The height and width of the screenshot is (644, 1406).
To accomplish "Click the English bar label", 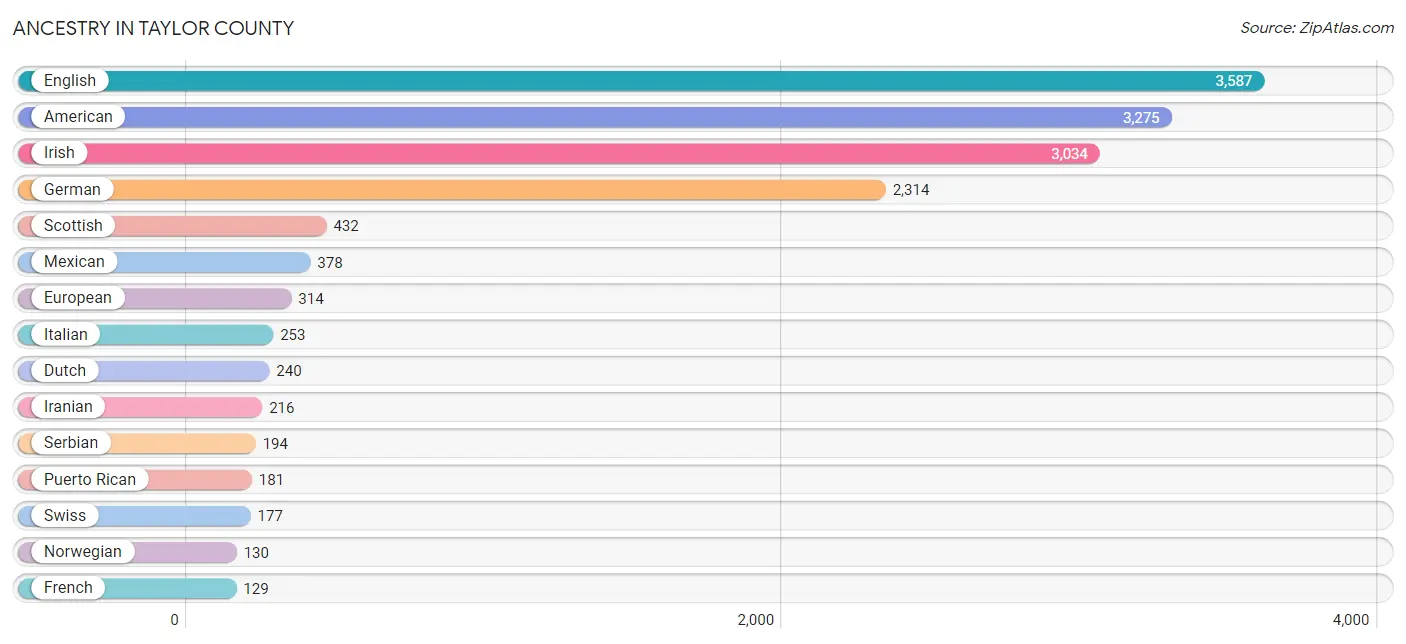I will pyautogui.click(x=70, y=81).
